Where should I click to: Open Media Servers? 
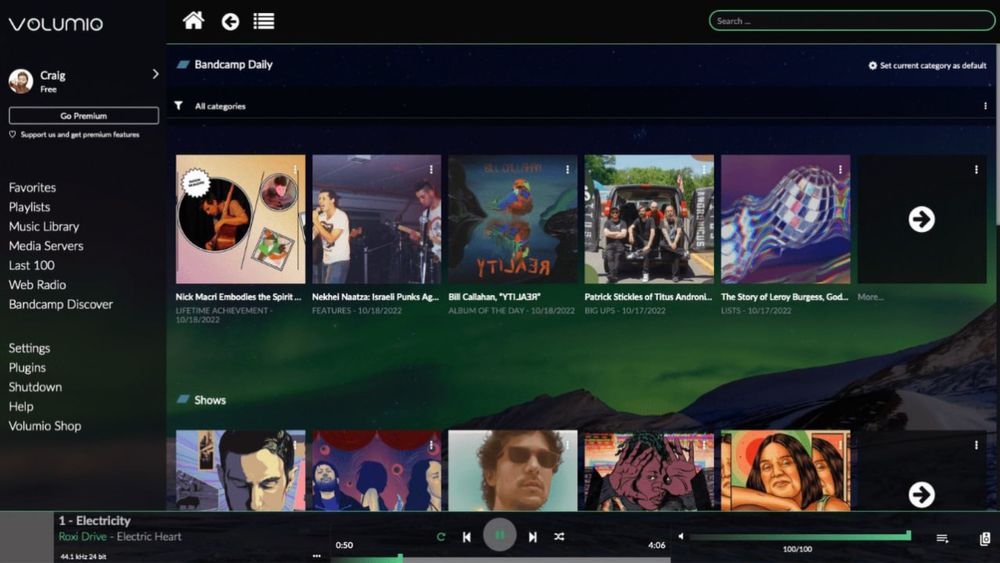point(46,245)
